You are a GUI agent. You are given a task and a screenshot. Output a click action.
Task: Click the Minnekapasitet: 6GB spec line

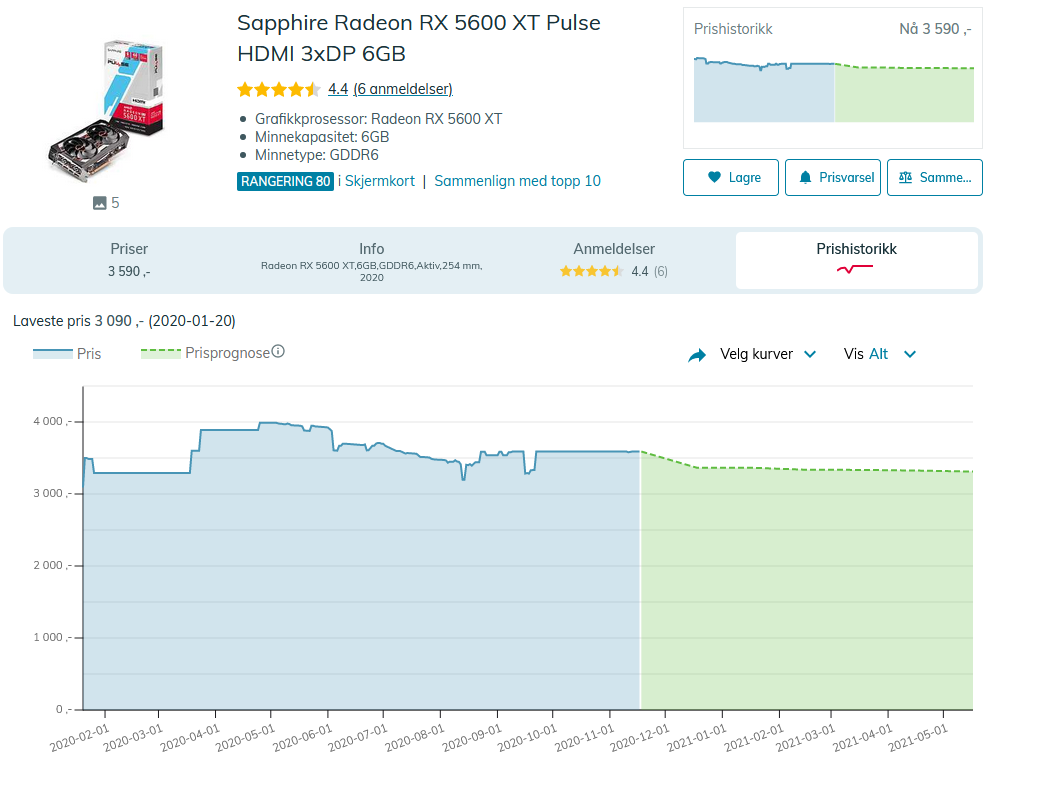click(x=322, y=137)
